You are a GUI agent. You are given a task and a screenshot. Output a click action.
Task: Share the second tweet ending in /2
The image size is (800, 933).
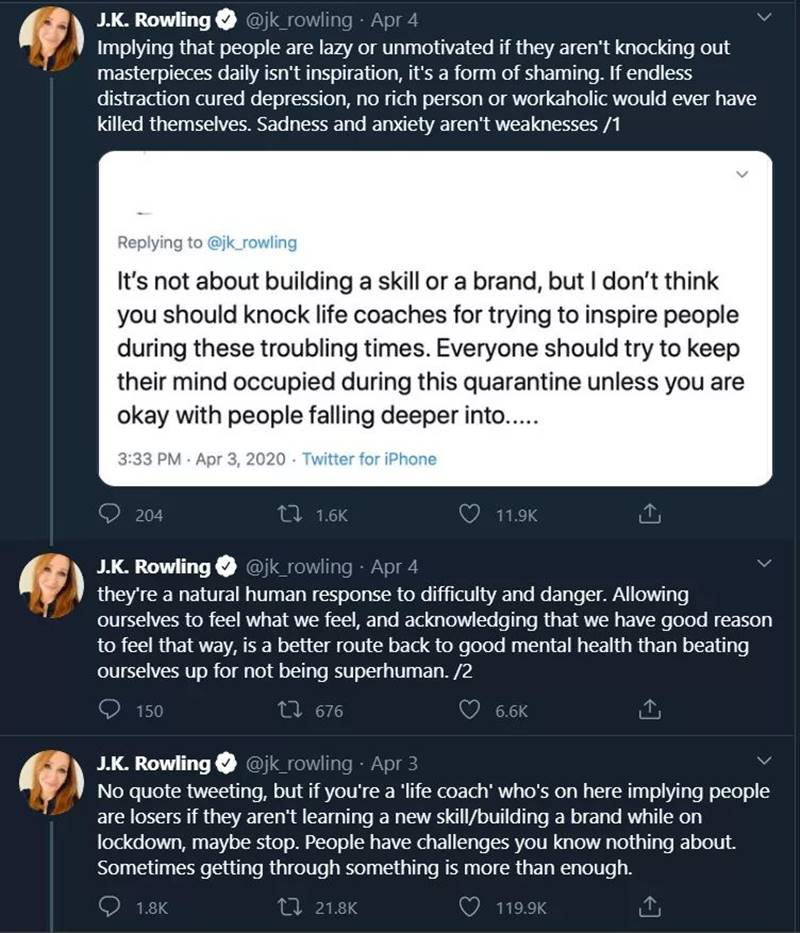click(649, 711)
